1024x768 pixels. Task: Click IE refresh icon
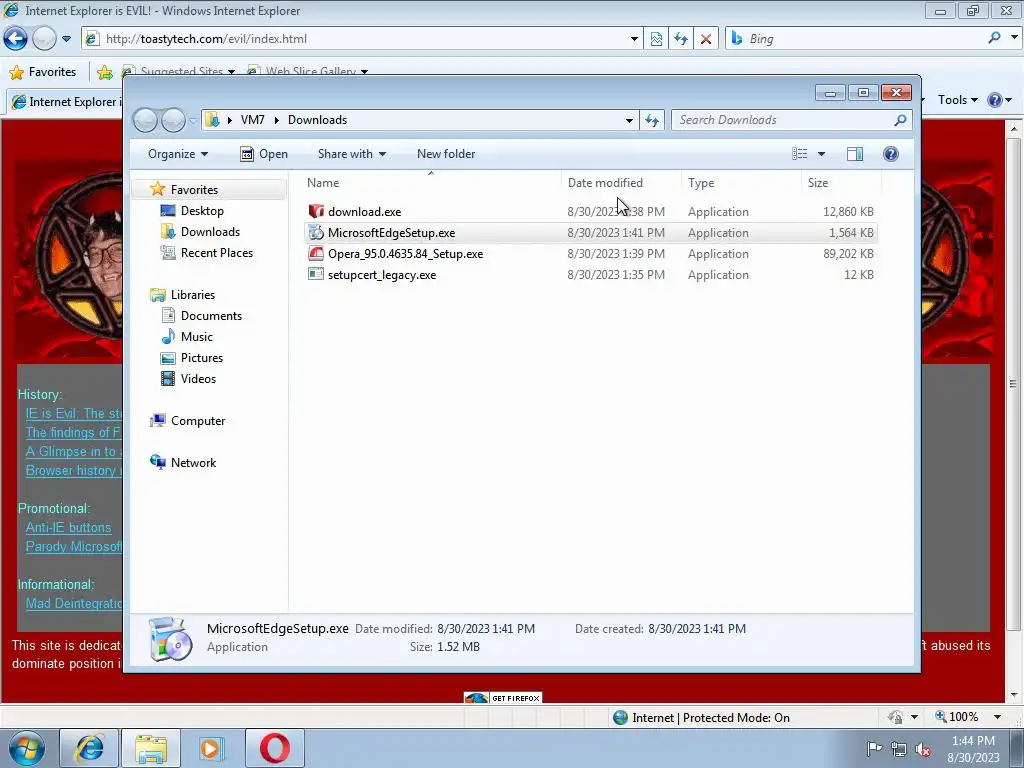(680, 39)
